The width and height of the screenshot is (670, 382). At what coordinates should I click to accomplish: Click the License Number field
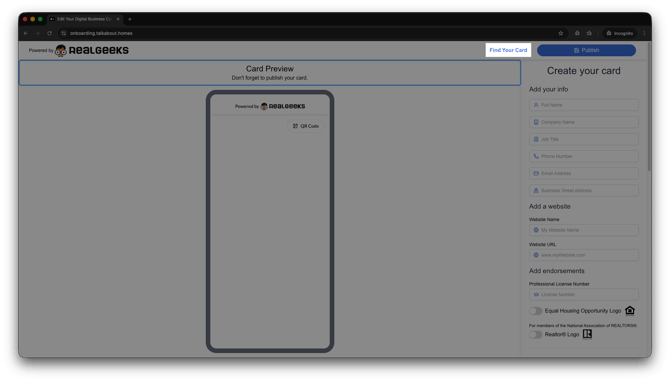tap(584, 294)
